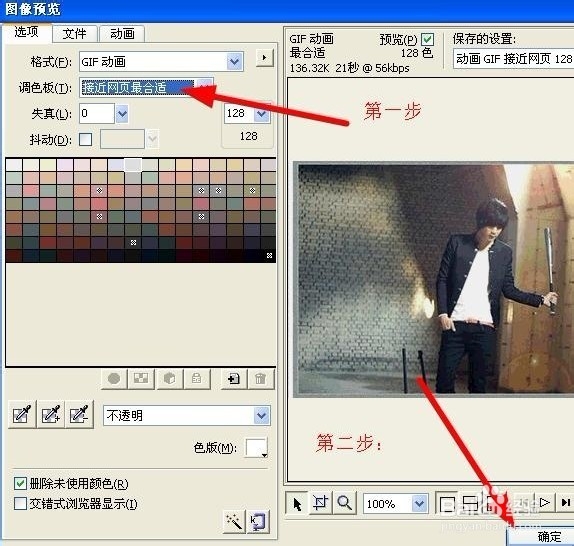
Task: Switch to single preview window view
Action: pyautogui.click(x=447, y=504)
